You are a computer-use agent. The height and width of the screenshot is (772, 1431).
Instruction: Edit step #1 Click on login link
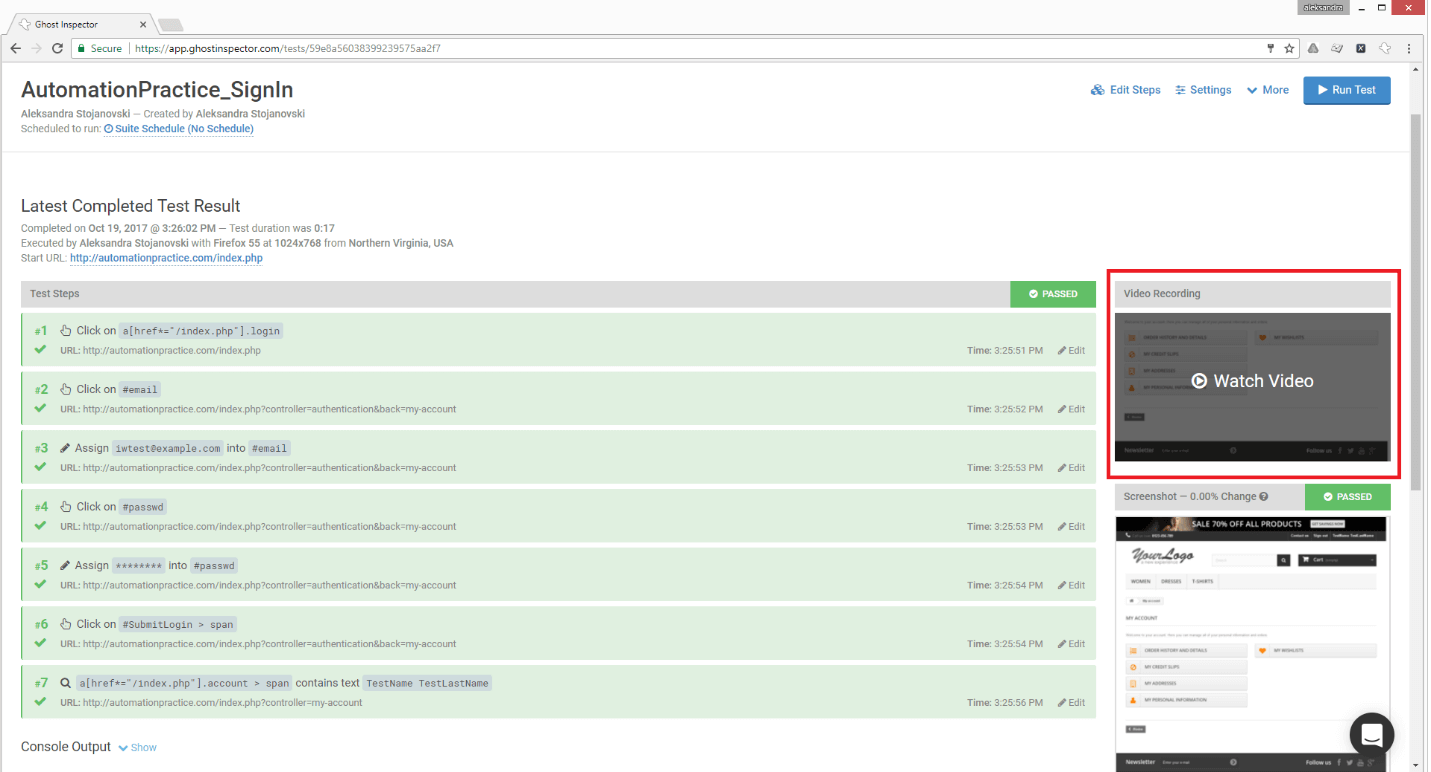pyautogui.click(x=1071, y=351)
